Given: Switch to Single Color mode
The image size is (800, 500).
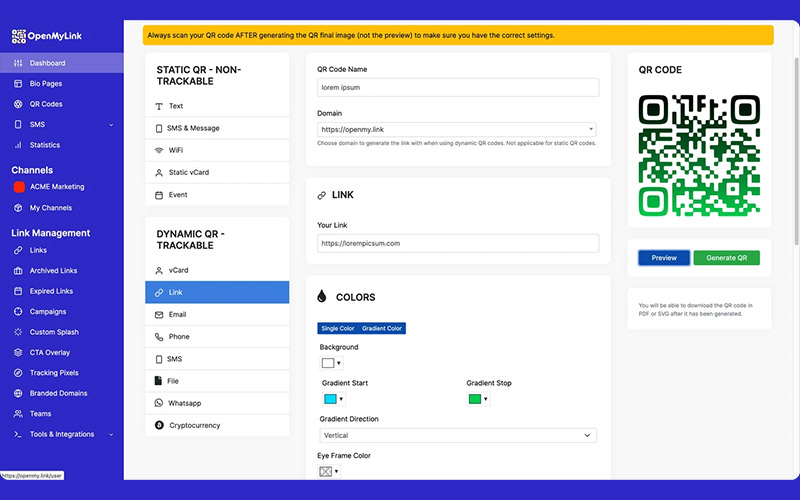Looking at the screenshot, I should (338, 329).
